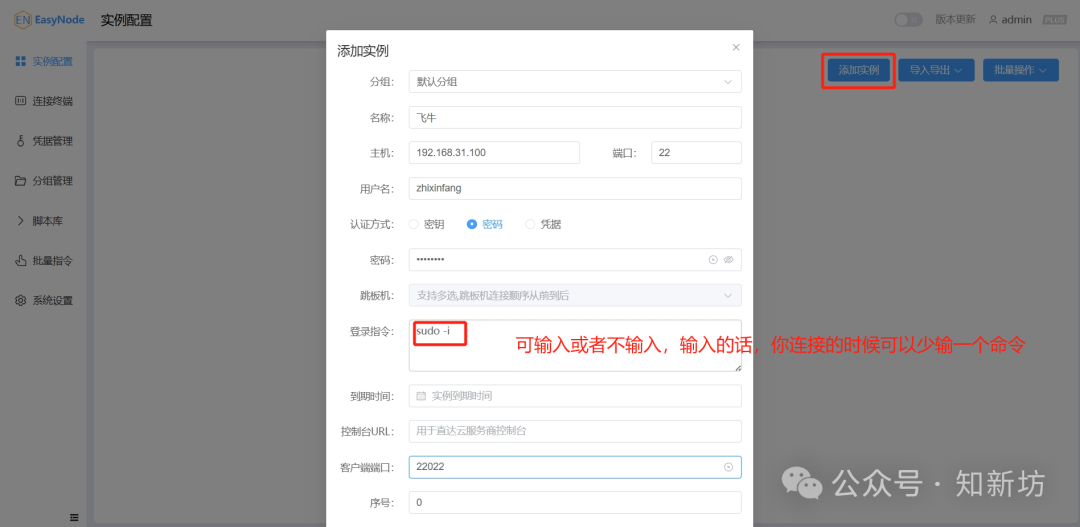Click the admin username in header
1080x527 pixels.
coord(1017,19)
